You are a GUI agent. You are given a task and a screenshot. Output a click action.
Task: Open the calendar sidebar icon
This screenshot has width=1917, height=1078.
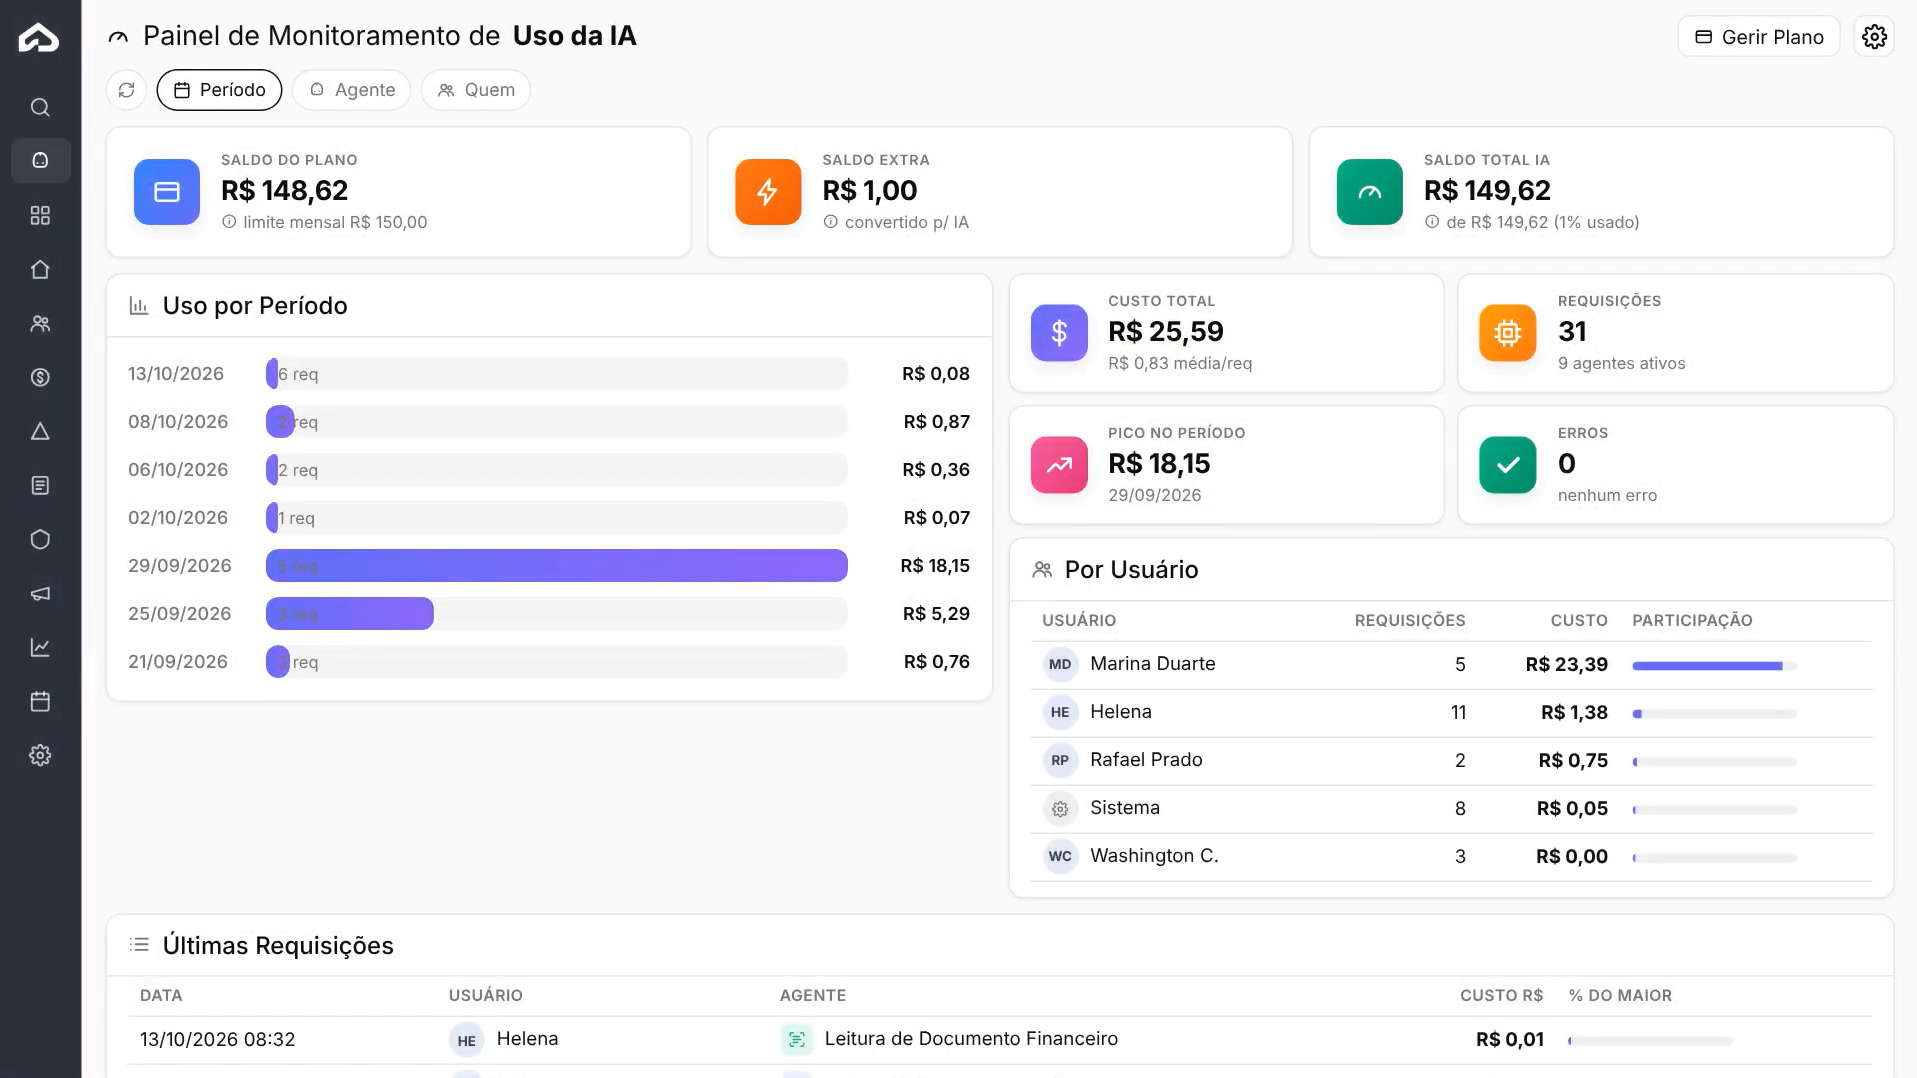(40, 701)
